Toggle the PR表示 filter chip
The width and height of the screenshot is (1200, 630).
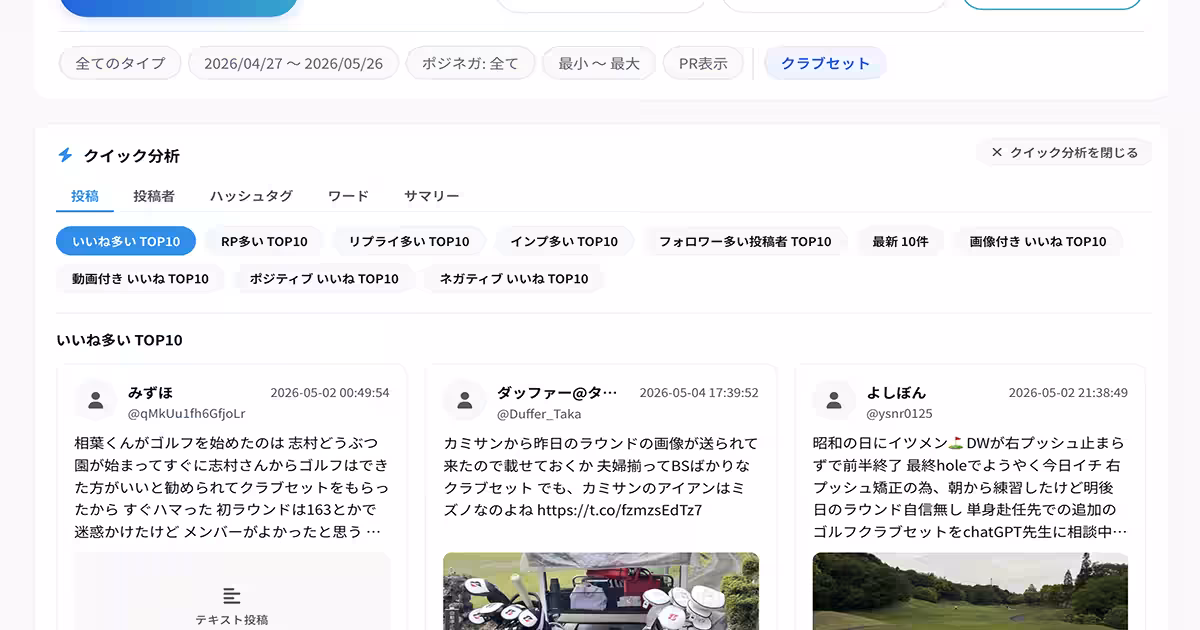(x=703, y=63)
